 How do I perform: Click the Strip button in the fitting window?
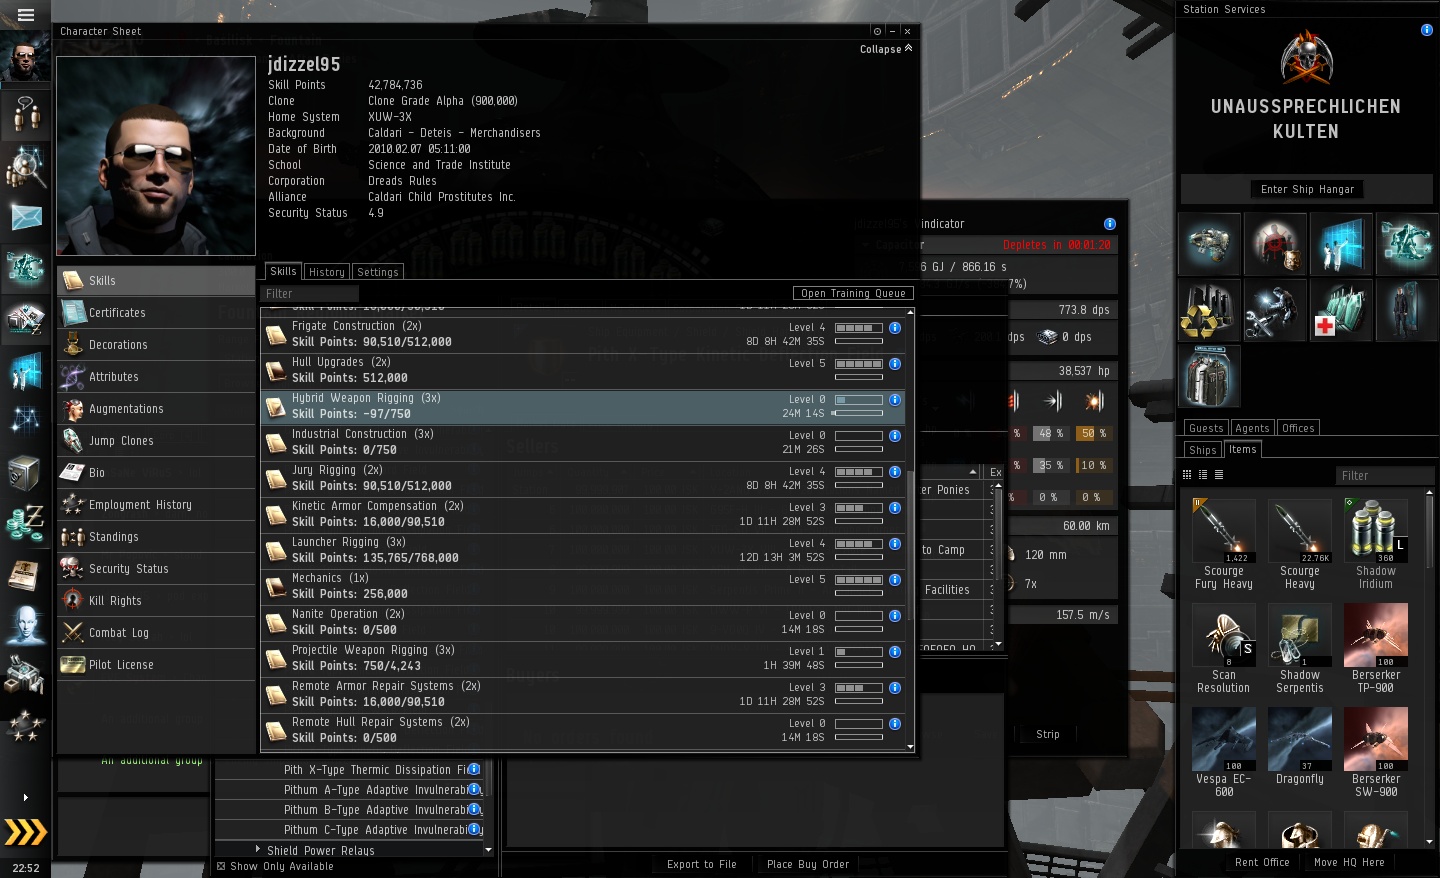(1048, 734)
